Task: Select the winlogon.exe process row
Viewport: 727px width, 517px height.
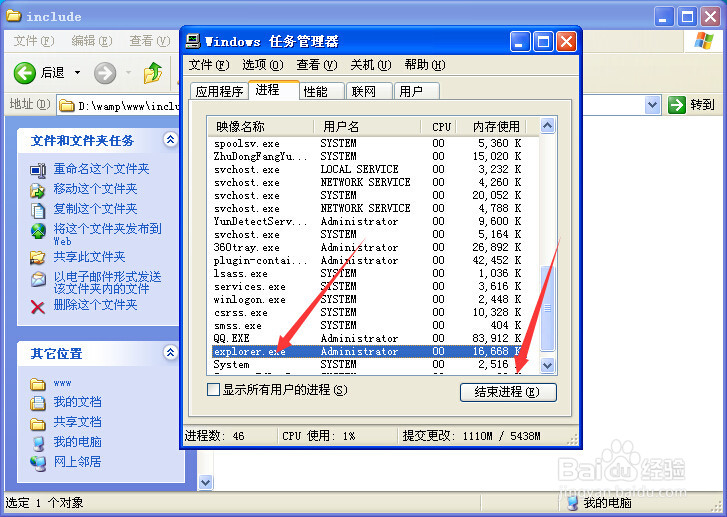Action: click(x=375, y=300)
